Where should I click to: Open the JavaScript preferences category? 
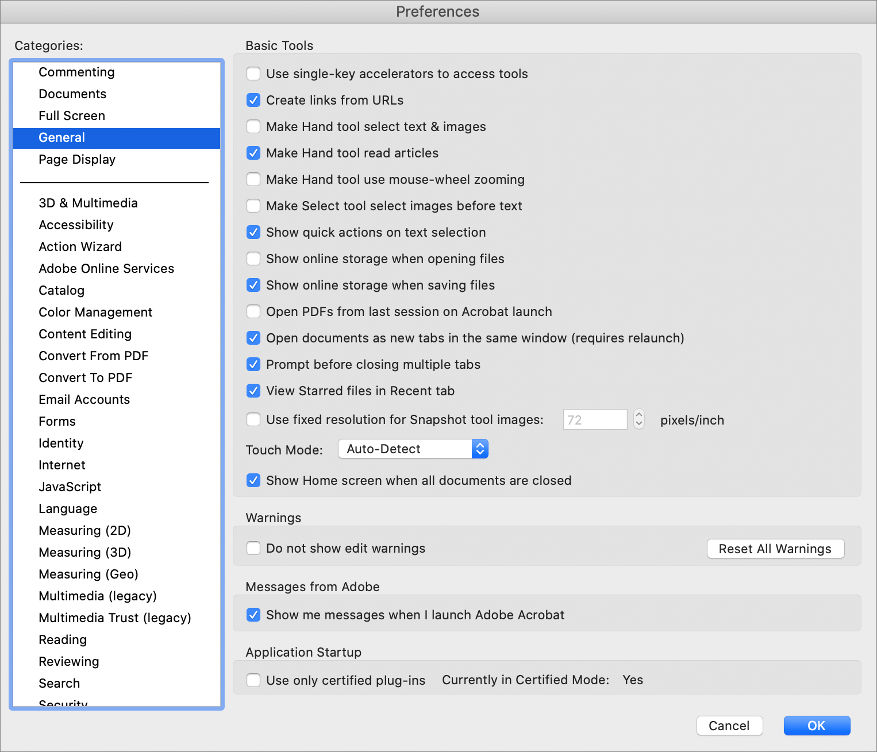click(x=70, y=486)
